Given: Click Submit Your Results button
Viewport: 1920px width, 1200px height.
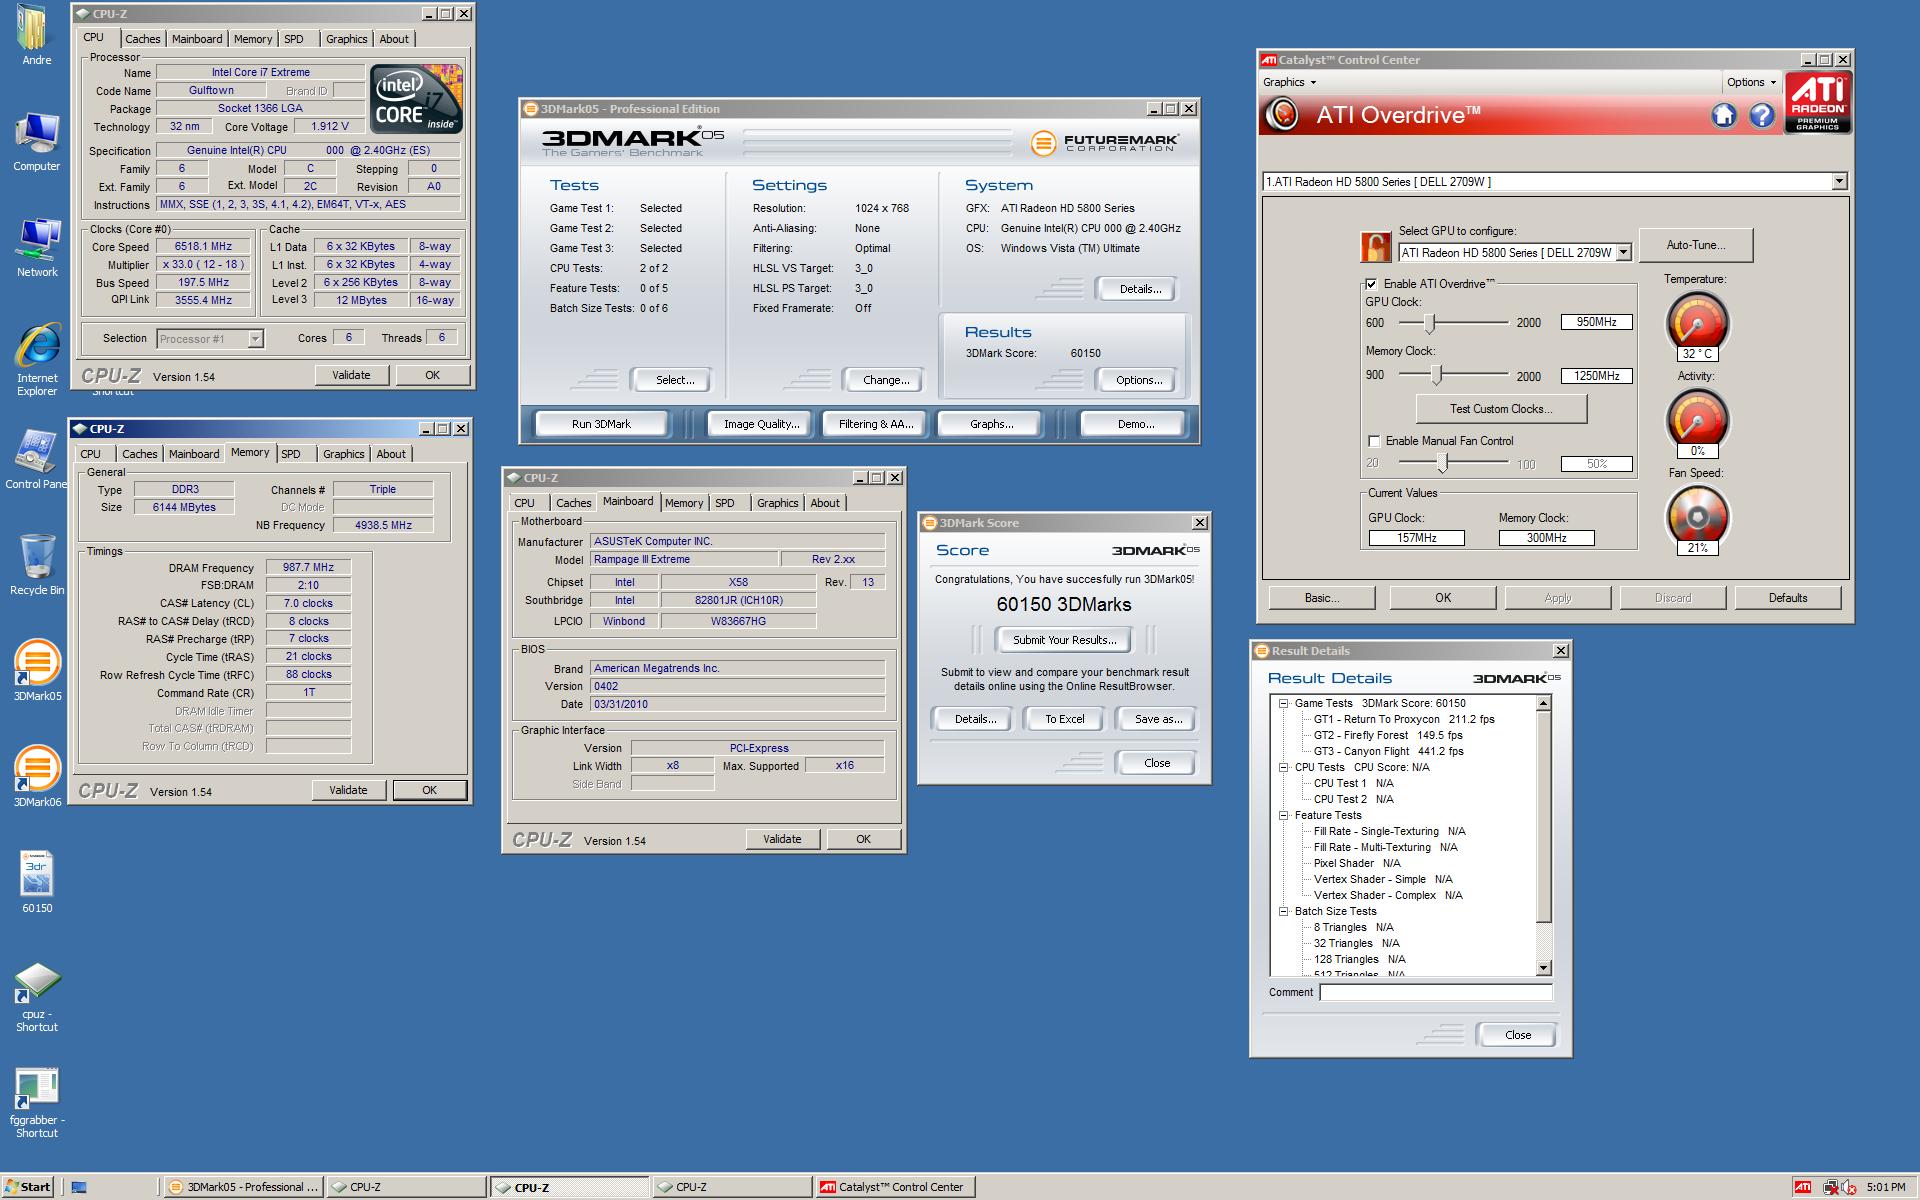Looking at the screenshot, I should (1065, 640).
